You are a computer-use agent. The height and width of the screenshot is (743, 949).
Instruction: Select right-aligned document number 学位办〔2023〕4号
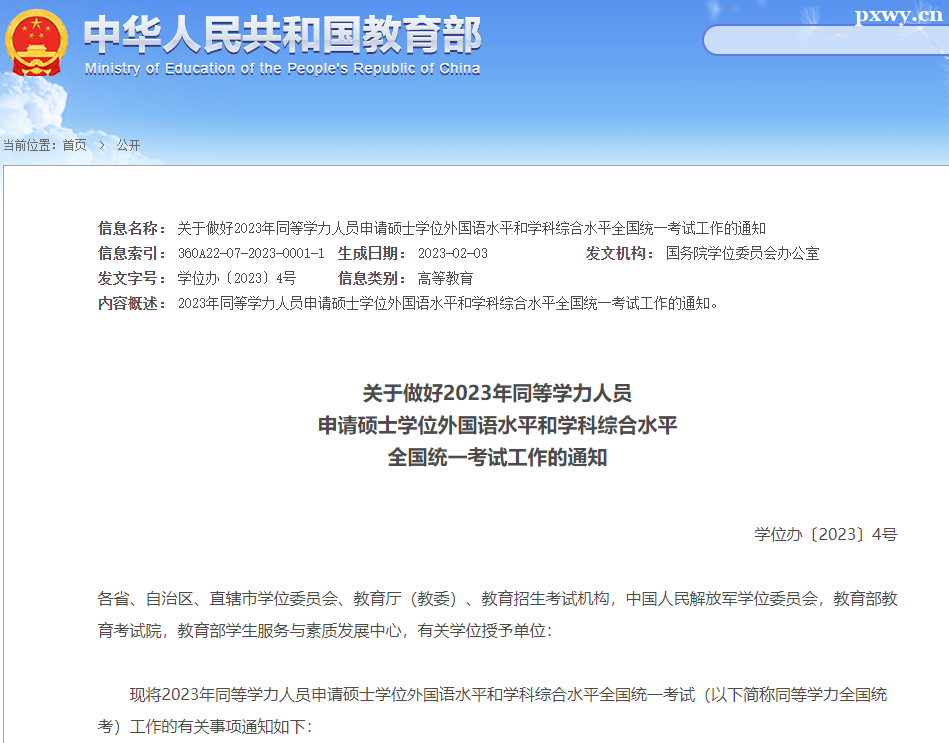pos(826,534)
